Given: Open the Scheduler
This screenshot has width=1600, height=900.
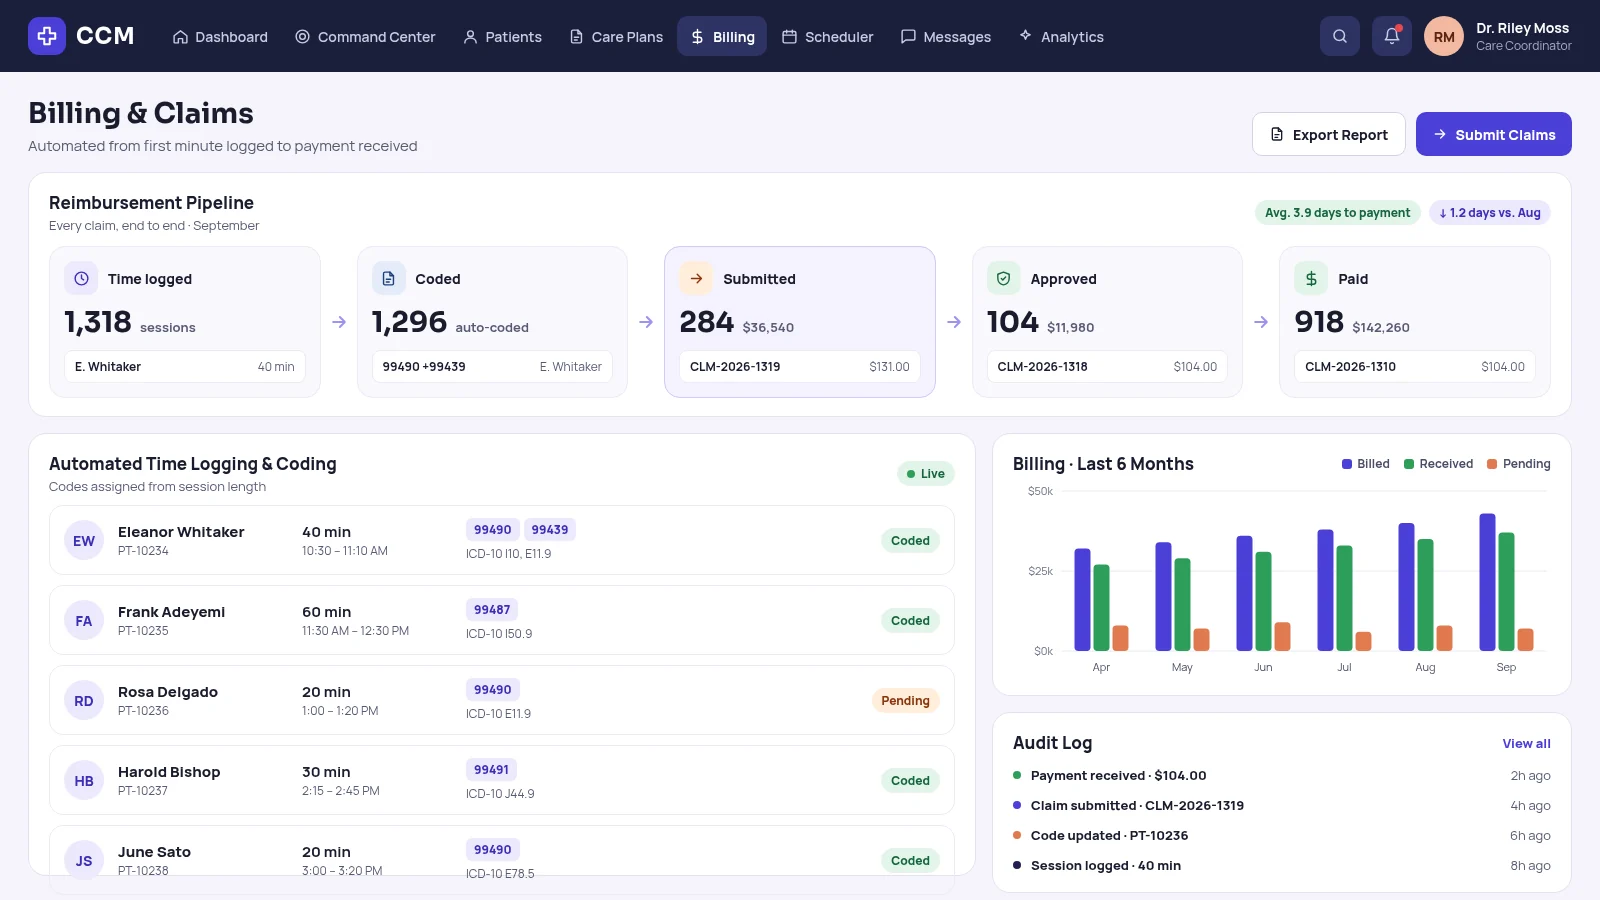Looking at the screenshot, I should click(828, 37).
